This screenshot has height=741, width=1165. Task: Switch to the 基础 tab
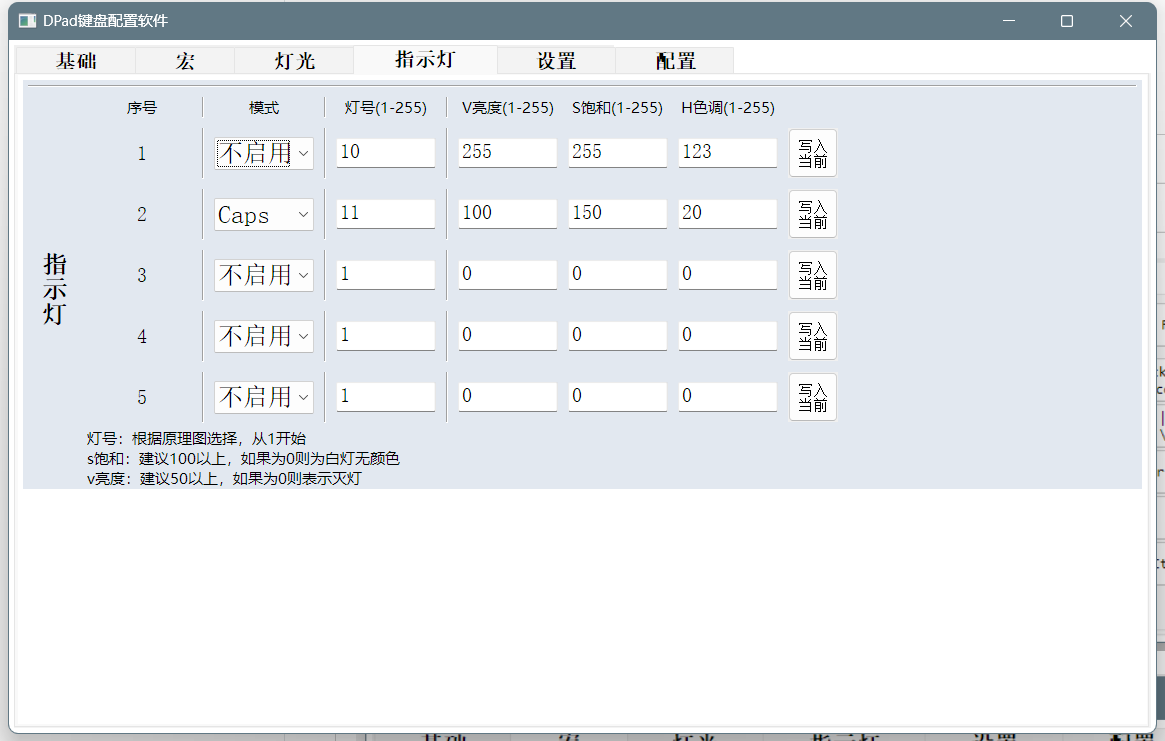tap(76, 60)
